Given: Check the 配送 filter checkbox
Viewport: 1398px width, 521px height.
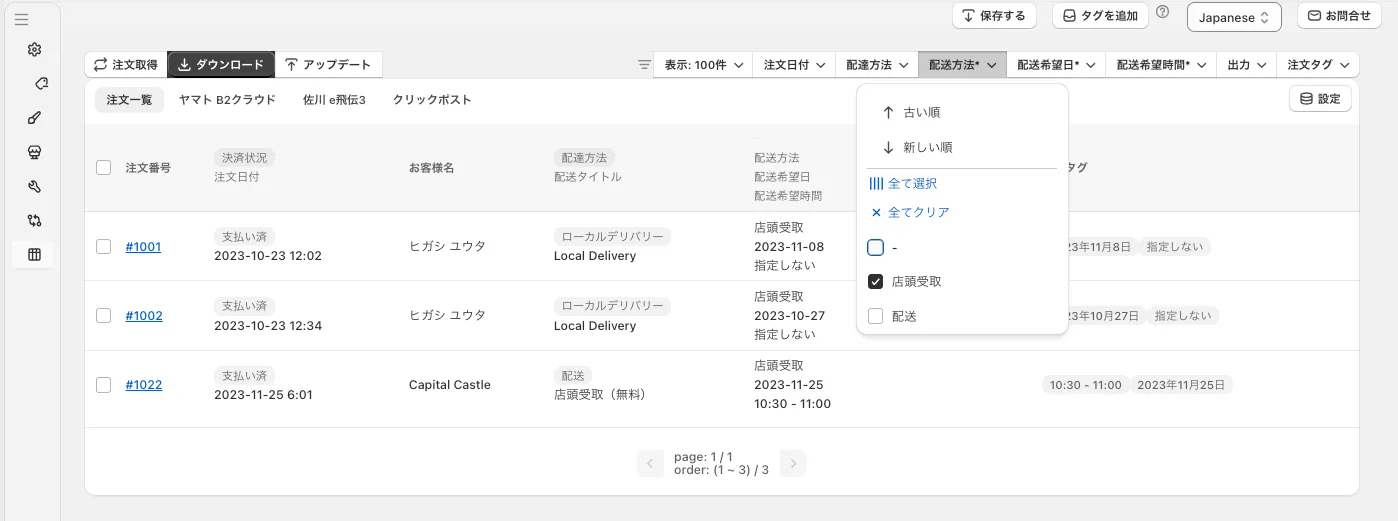Looking at the screenshot, I should click(x=876, y=316).
